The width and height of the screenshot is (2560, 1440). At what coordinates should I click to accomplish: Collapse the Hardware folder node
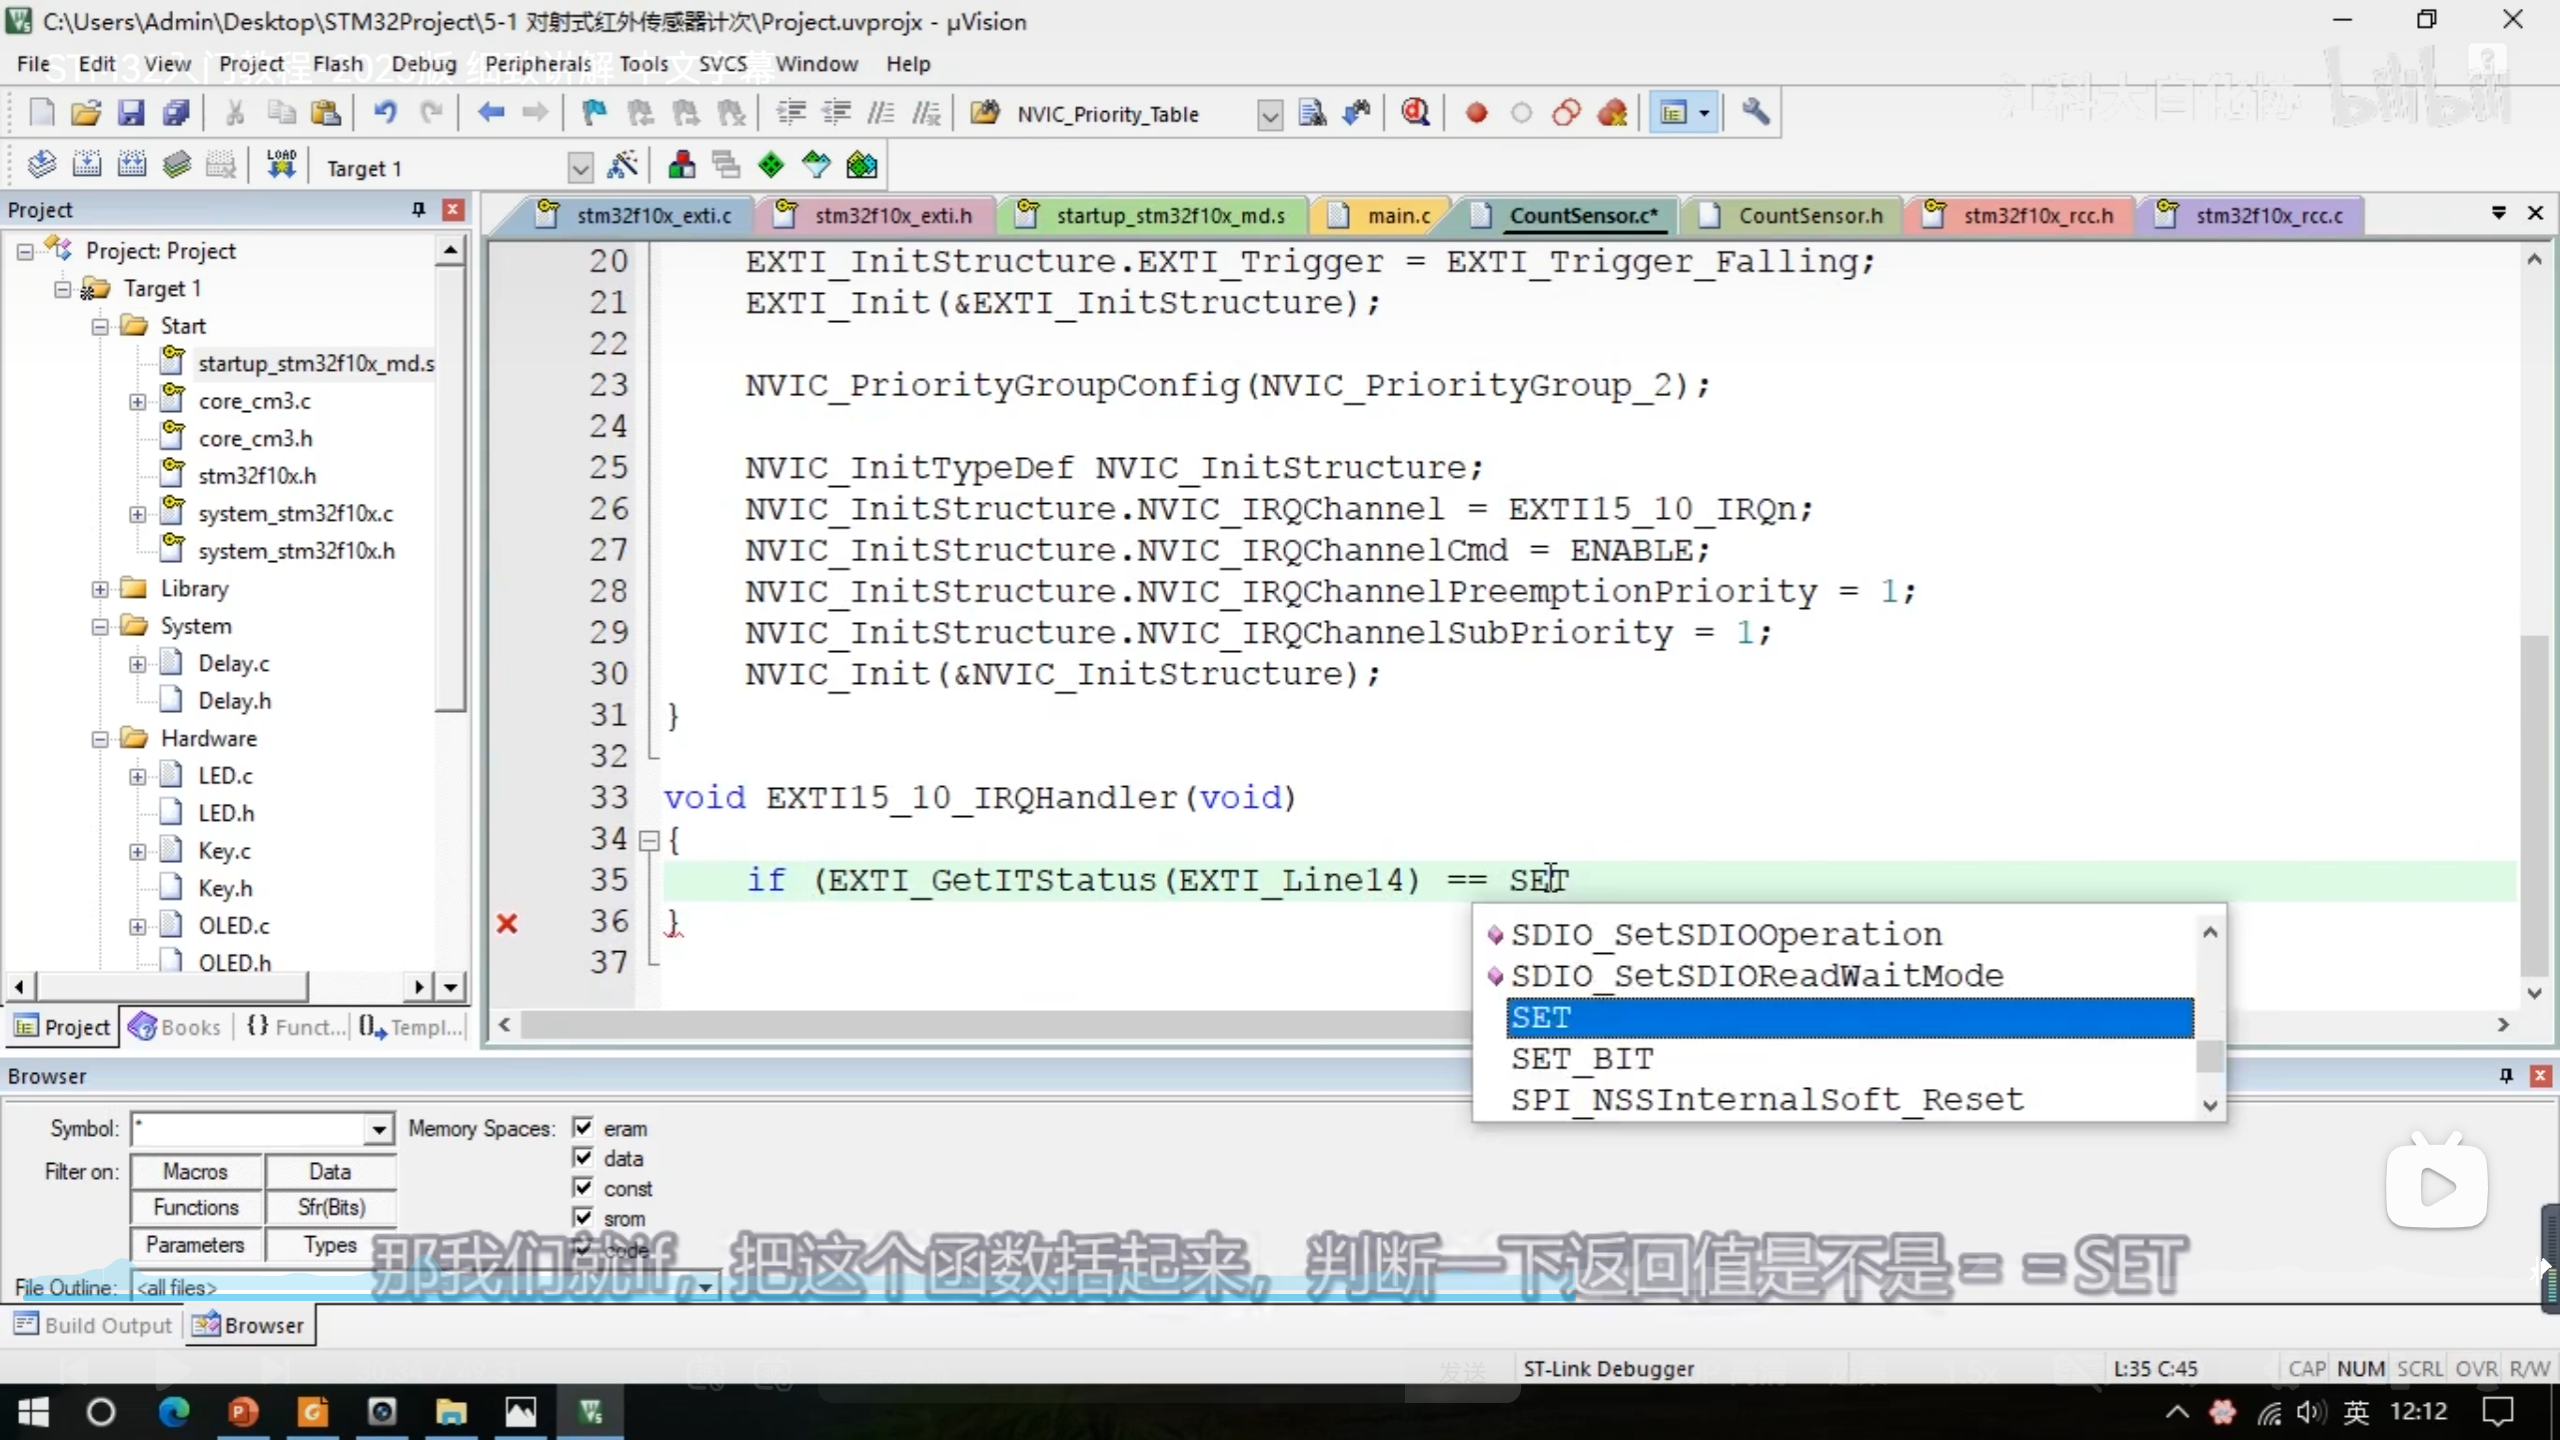coord(100,739)
